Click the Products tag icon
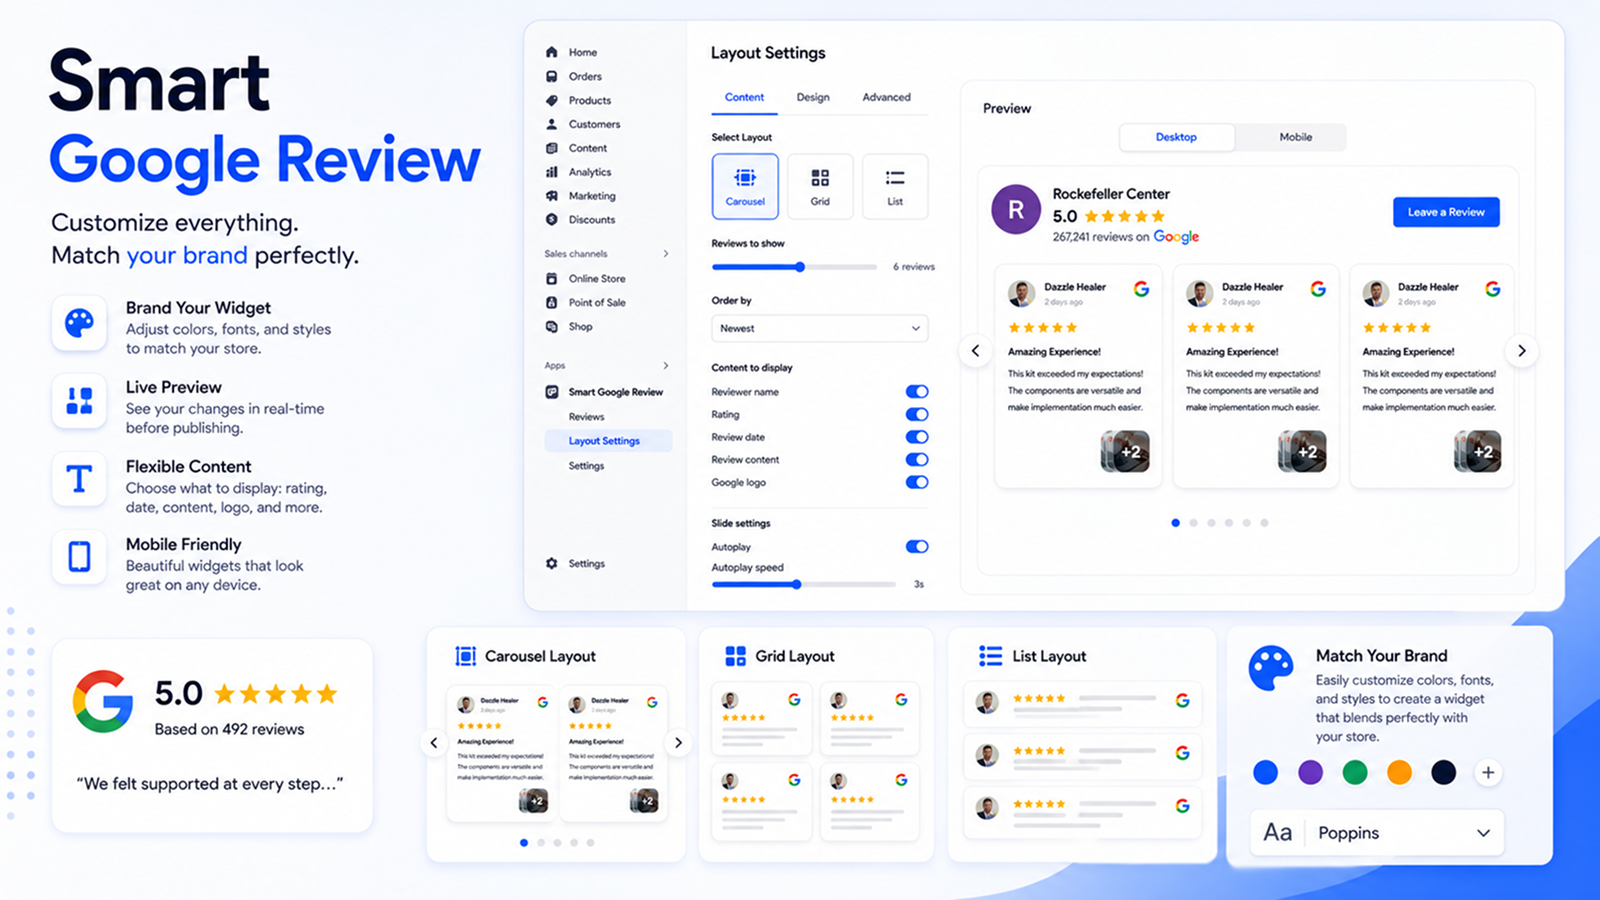The width and height of the screenshot is (1600, 900). coord(551,100)
